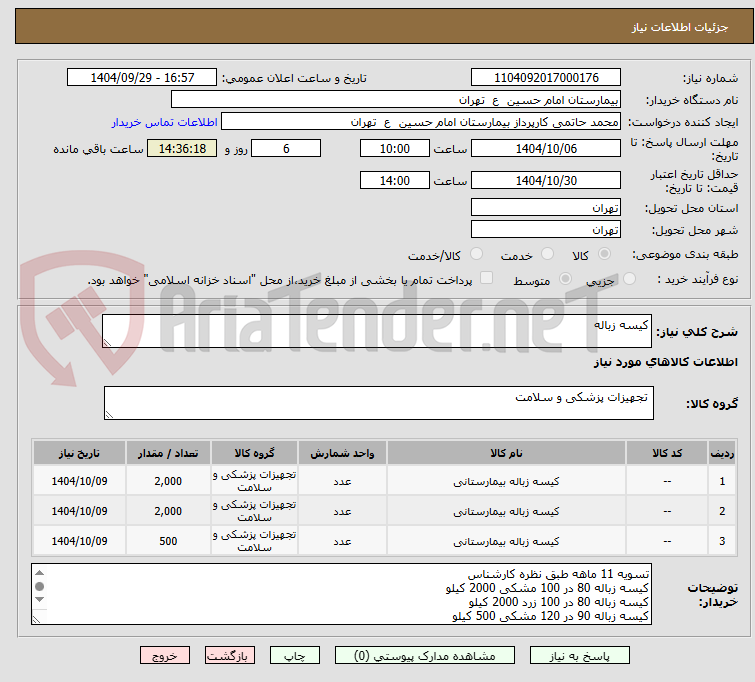The height and width of the screenshot is (682, 755).
Task: Select the کالا radio button
Action: (604, 254)
